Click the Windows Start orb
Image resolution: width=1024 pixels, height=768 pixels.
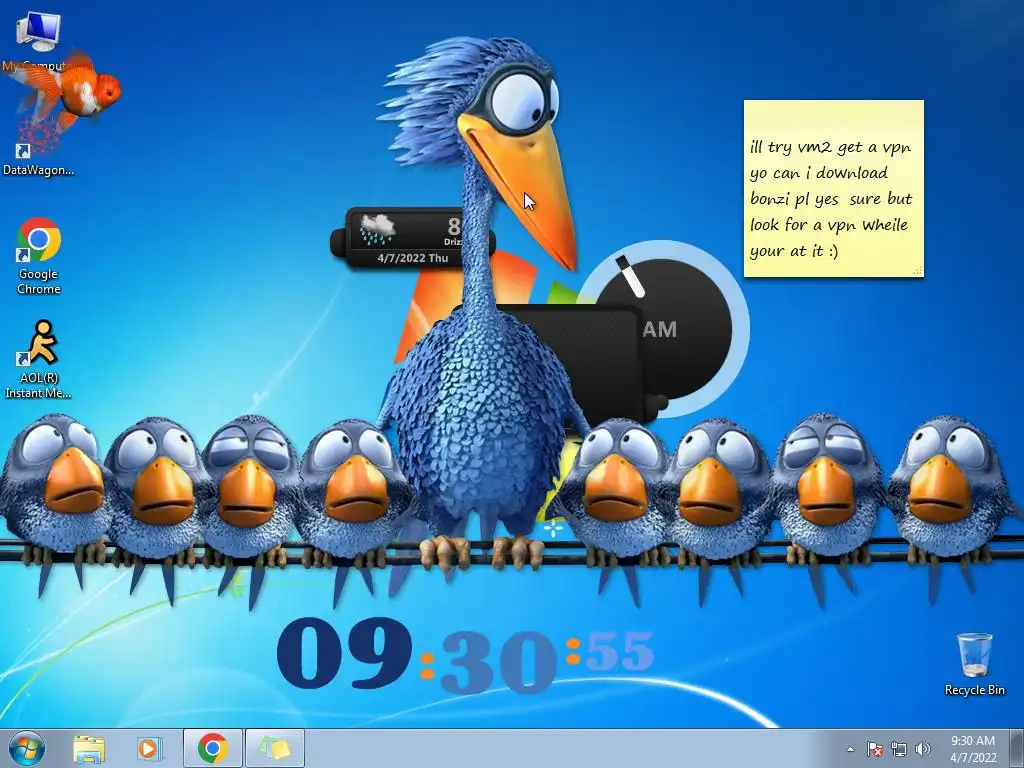(27, 748)
